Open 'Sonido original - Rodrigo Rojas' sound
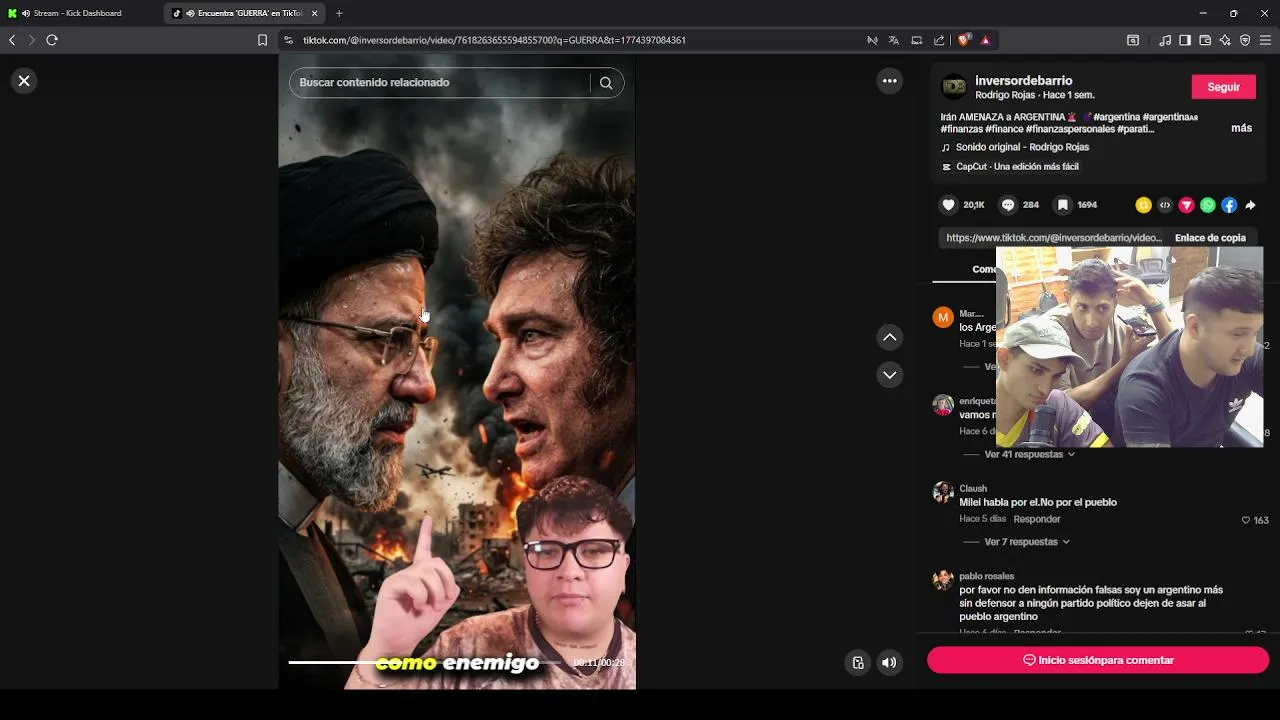Viewport: 1280px width, 720px height. tap(1022, 147)
